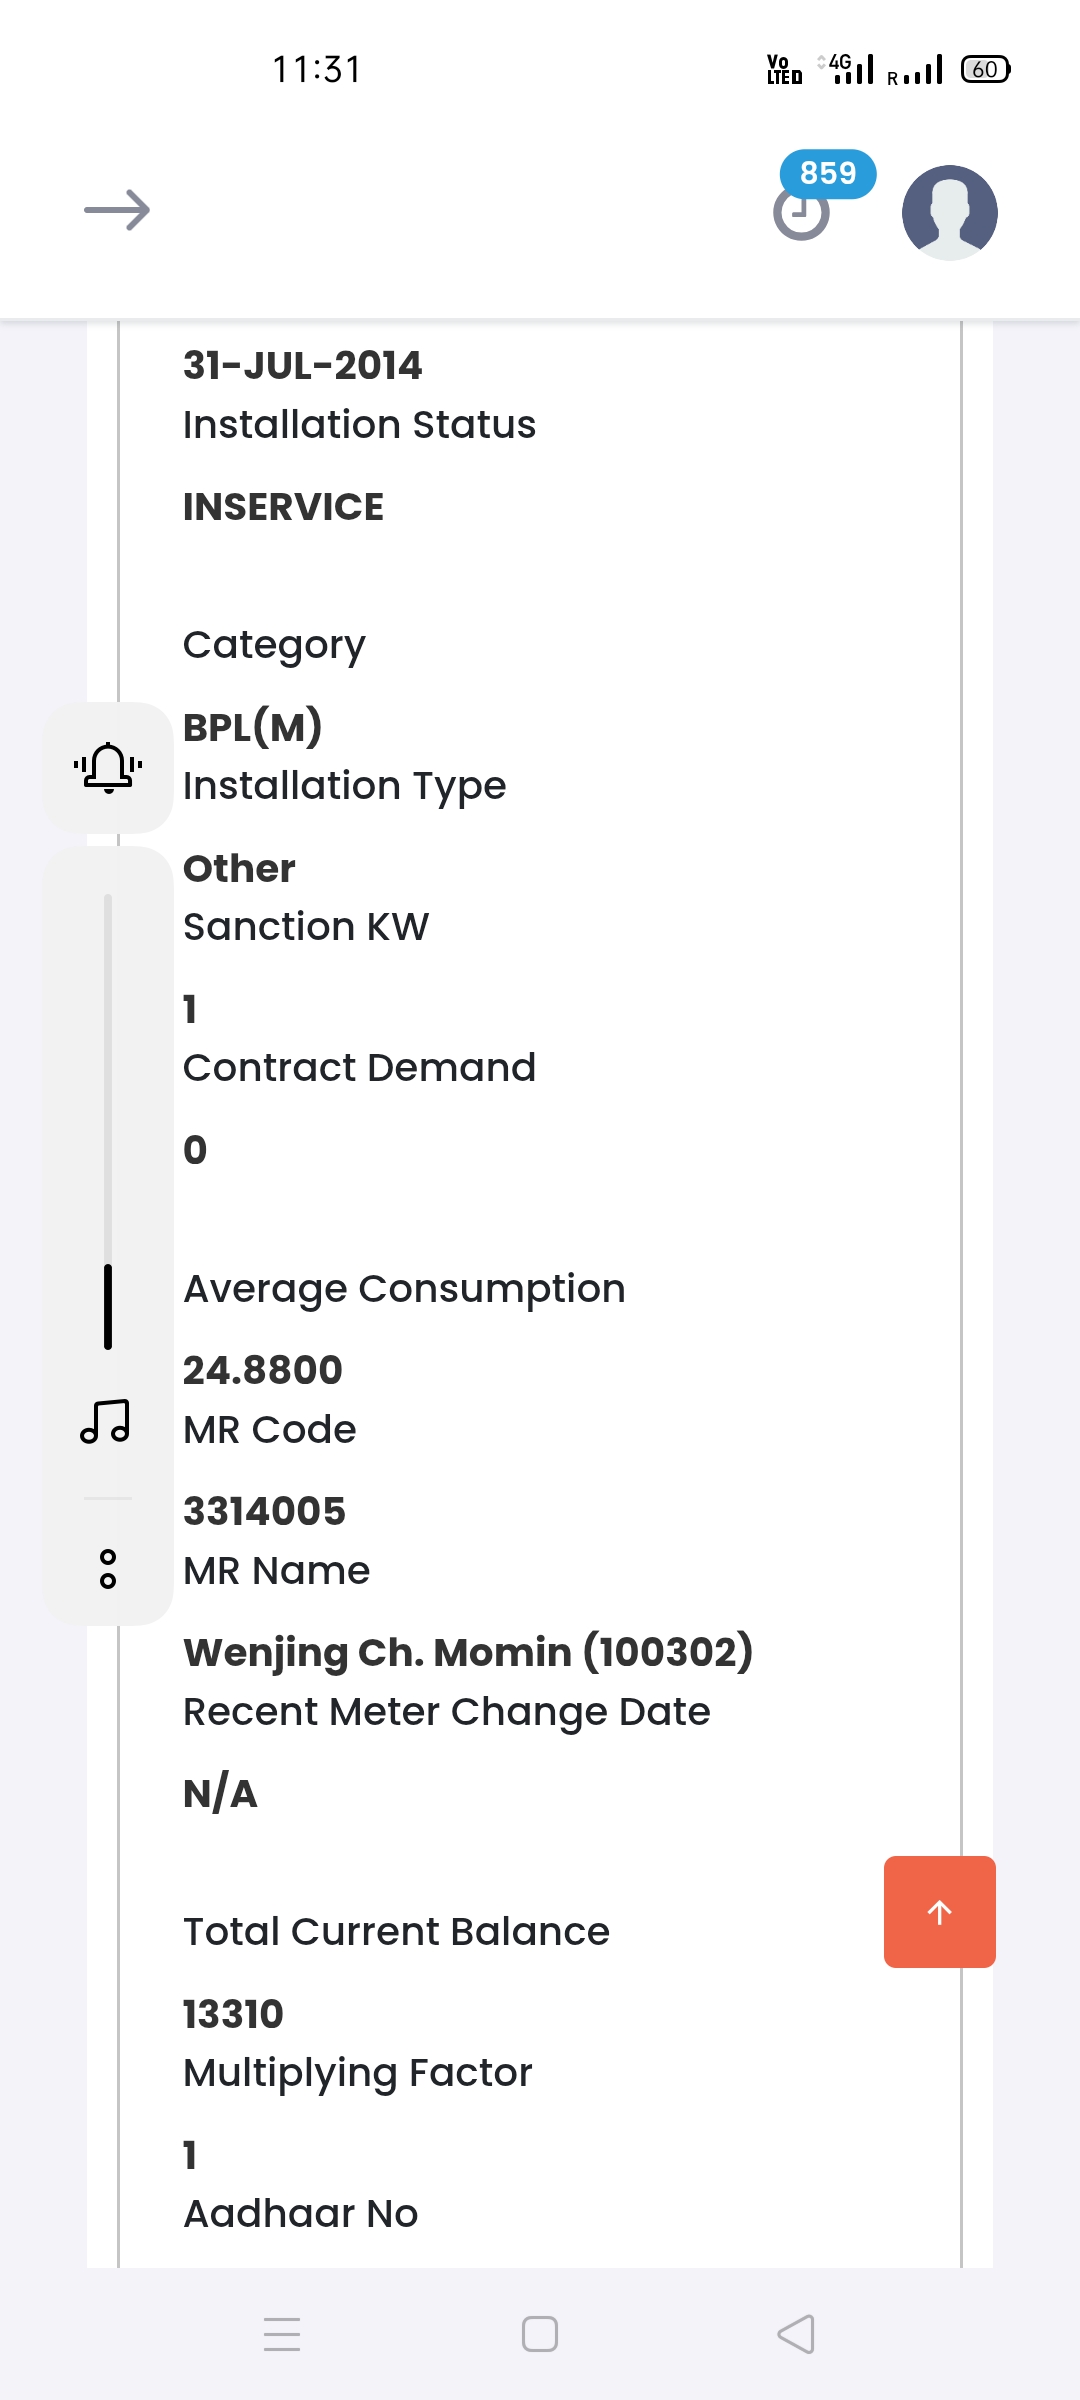This screenshot has height=2400, width=1080.
Task: Open sidebar with the right arrow icon
Action: pos(117,210)
